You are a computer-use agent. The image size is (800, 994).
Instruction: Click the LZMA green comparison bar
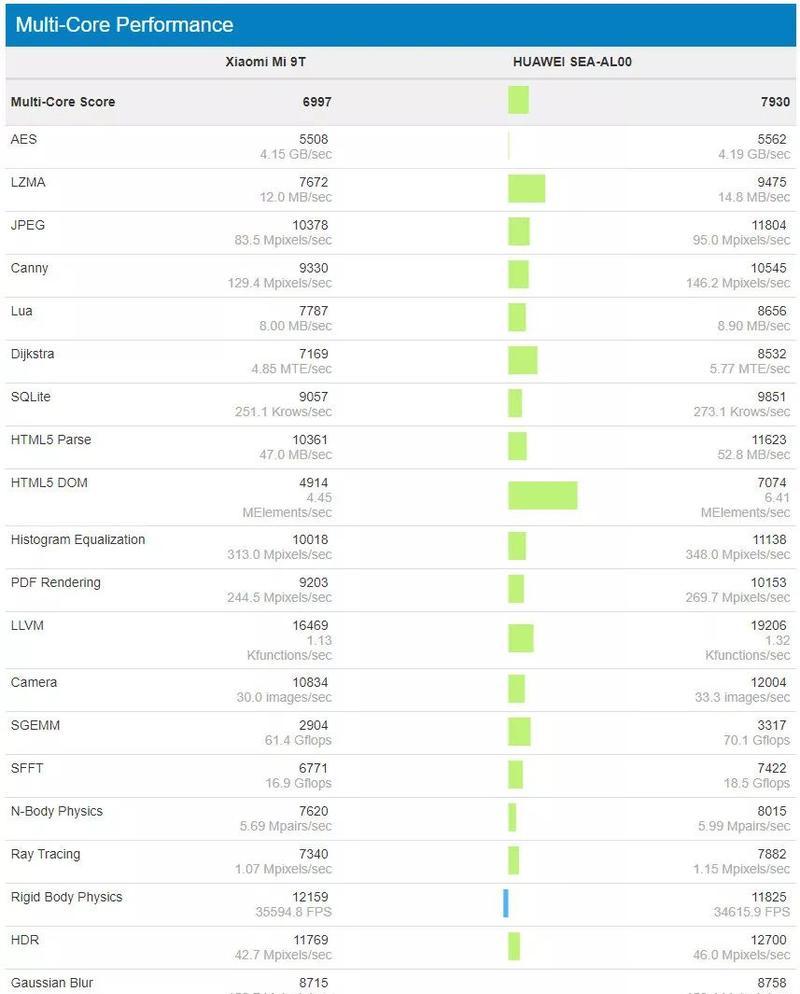click(x=526, y=189)
